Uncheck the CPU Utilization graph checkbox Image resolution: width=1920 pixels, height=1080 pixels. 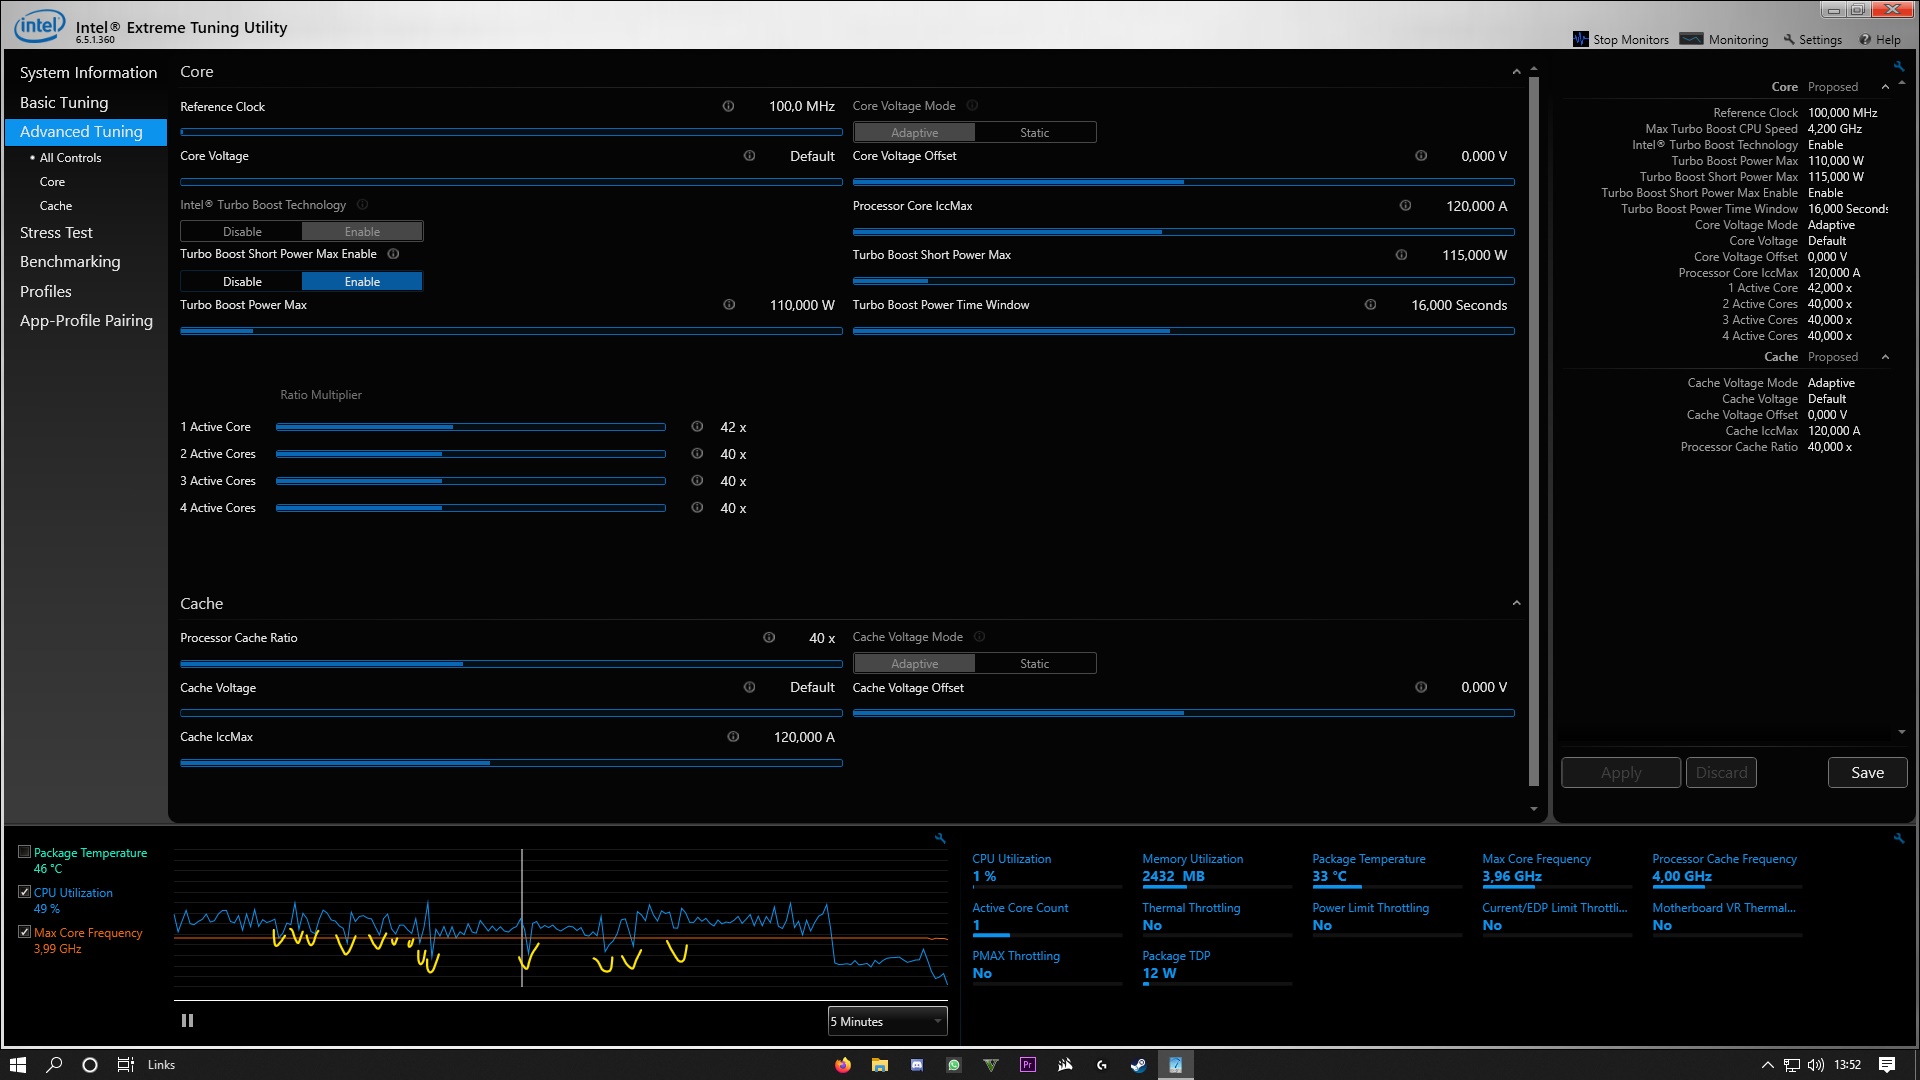pos(24,891)
